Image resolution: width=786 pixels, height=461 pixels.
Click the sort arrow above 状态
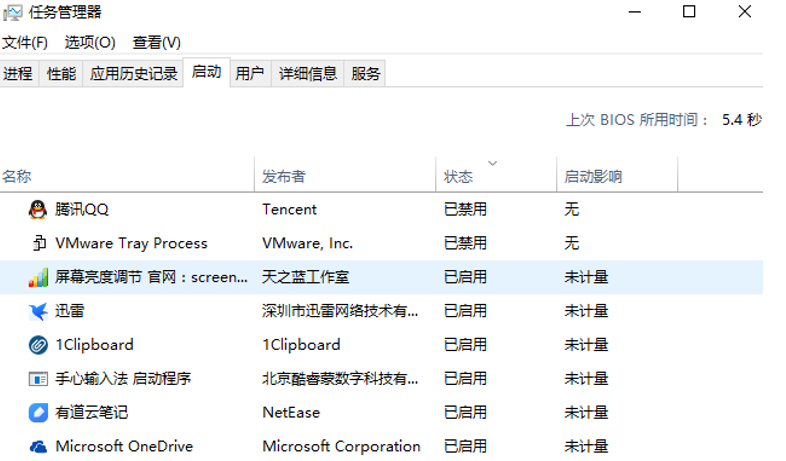coord(493,163)
